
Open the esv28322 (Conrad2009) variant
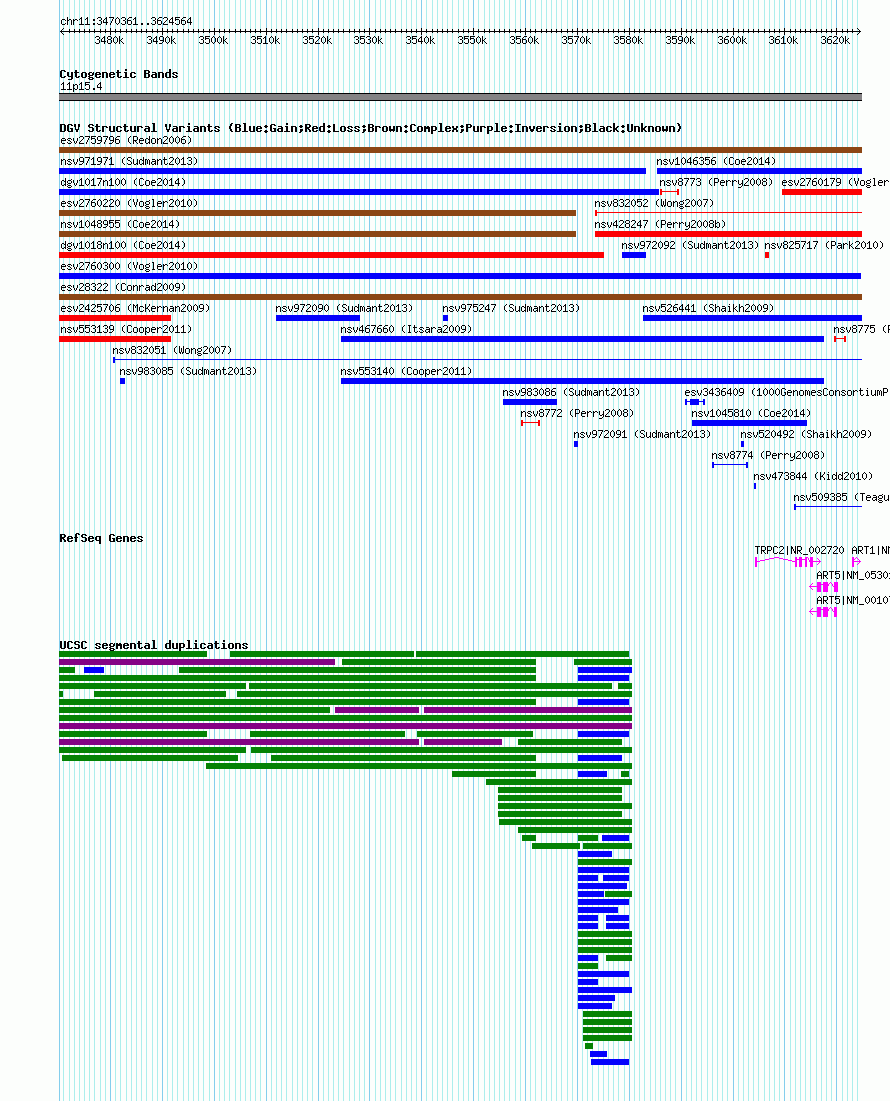[123, 288]
